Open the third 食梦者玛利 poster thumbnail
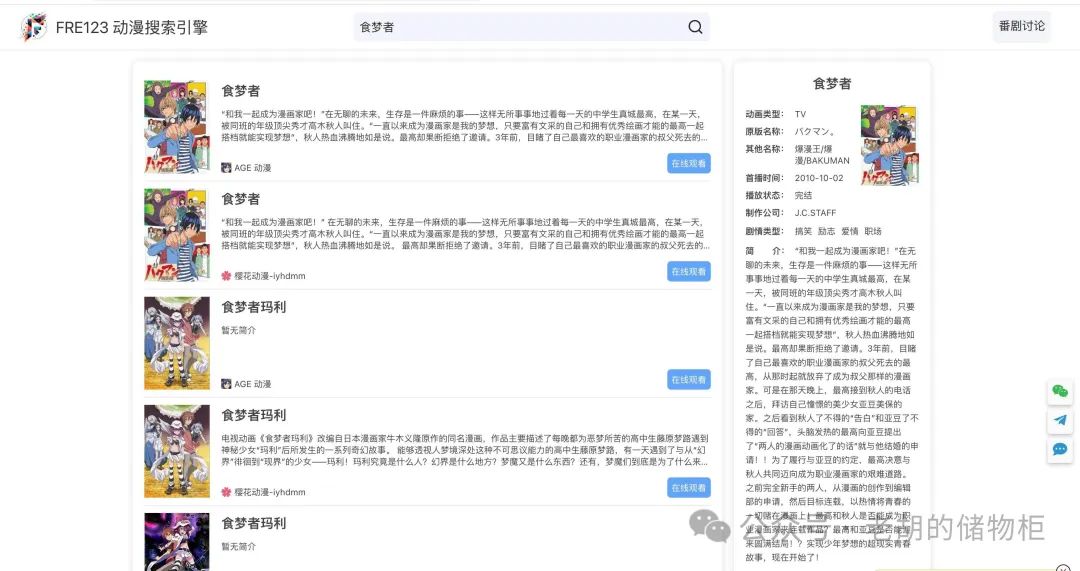This screenshot has width=1080, height=571. tap(176, 541)
